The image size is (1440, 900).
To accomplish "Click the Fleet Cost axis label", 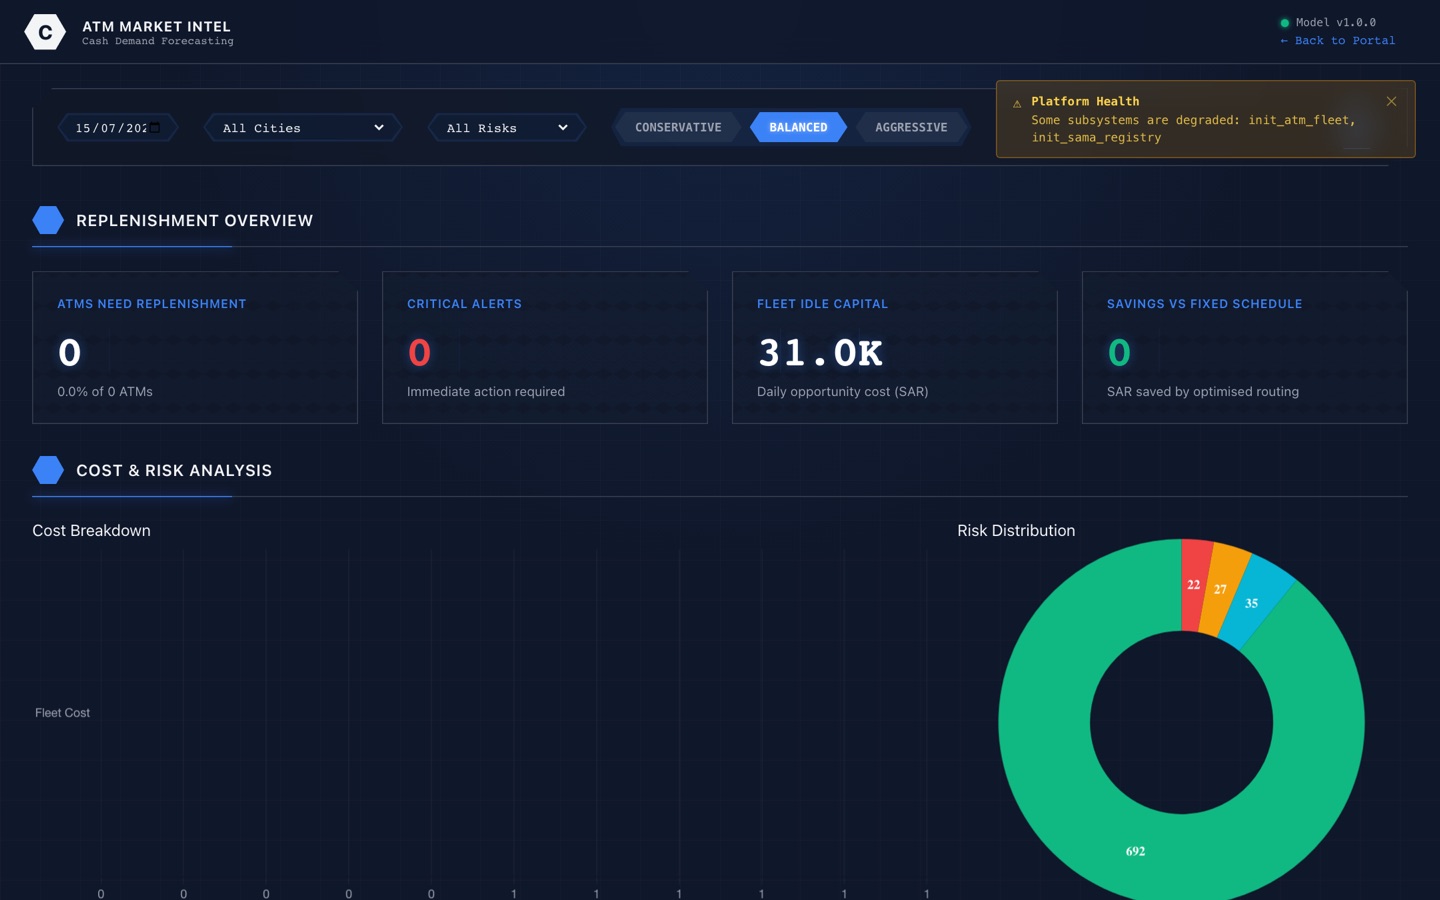I will (x=62, y=713).
